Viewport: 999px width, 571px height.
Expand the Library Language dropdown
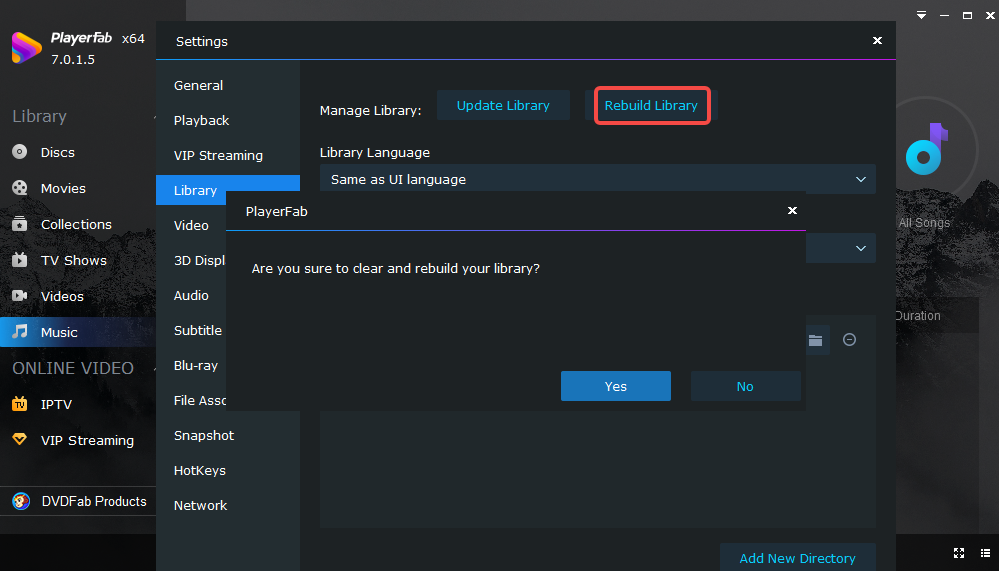click(598, 180)
